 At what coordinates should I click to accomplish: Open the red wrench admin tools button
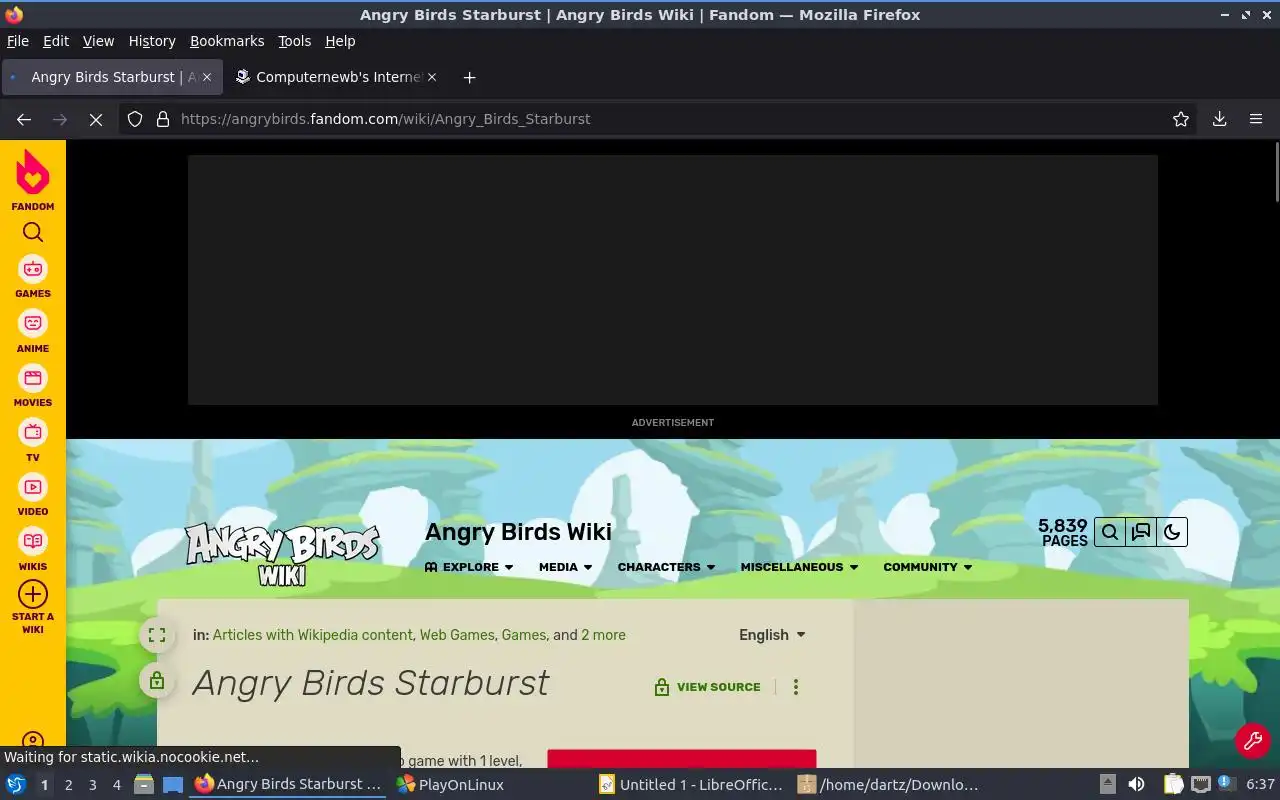1252,741
